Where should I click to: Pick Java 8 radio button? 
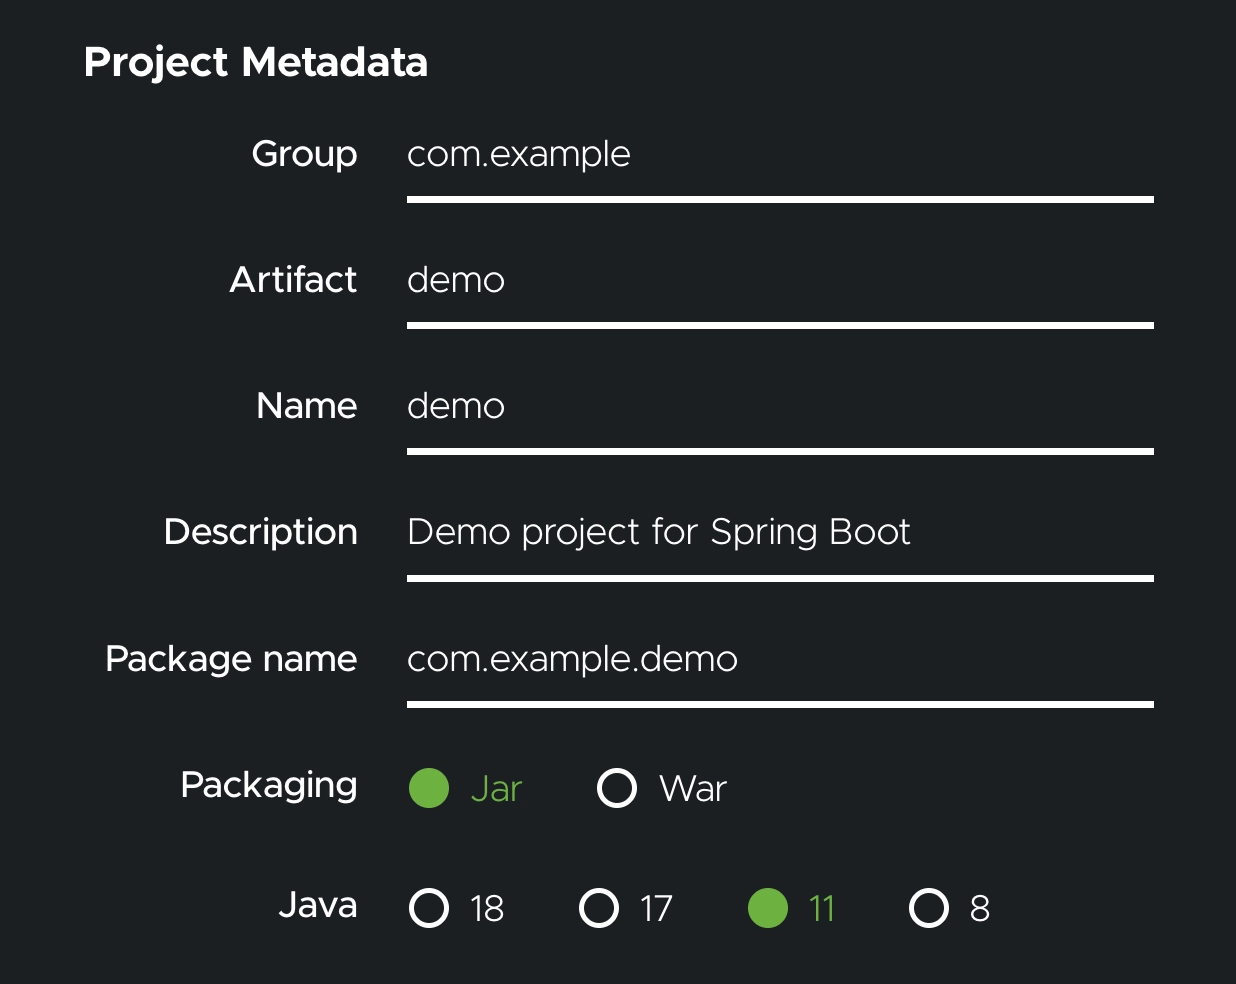(x=929, y=908)
